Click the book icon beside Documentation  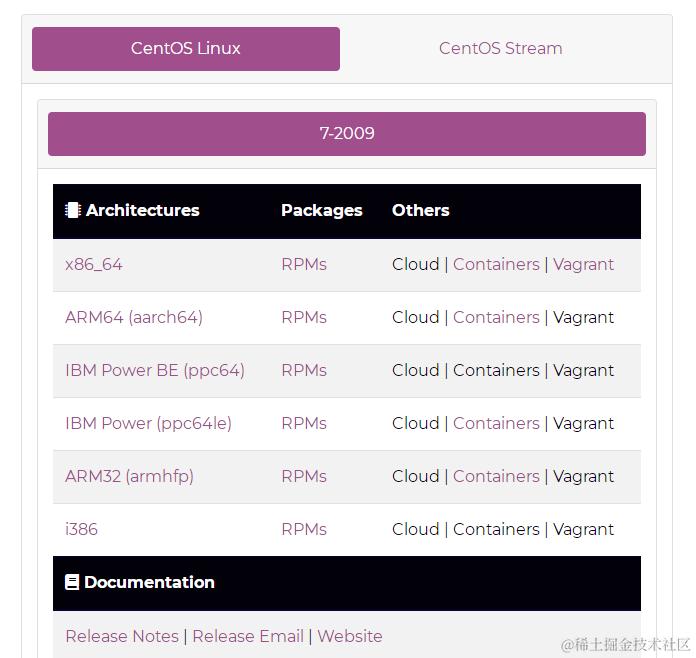(72, 582)
